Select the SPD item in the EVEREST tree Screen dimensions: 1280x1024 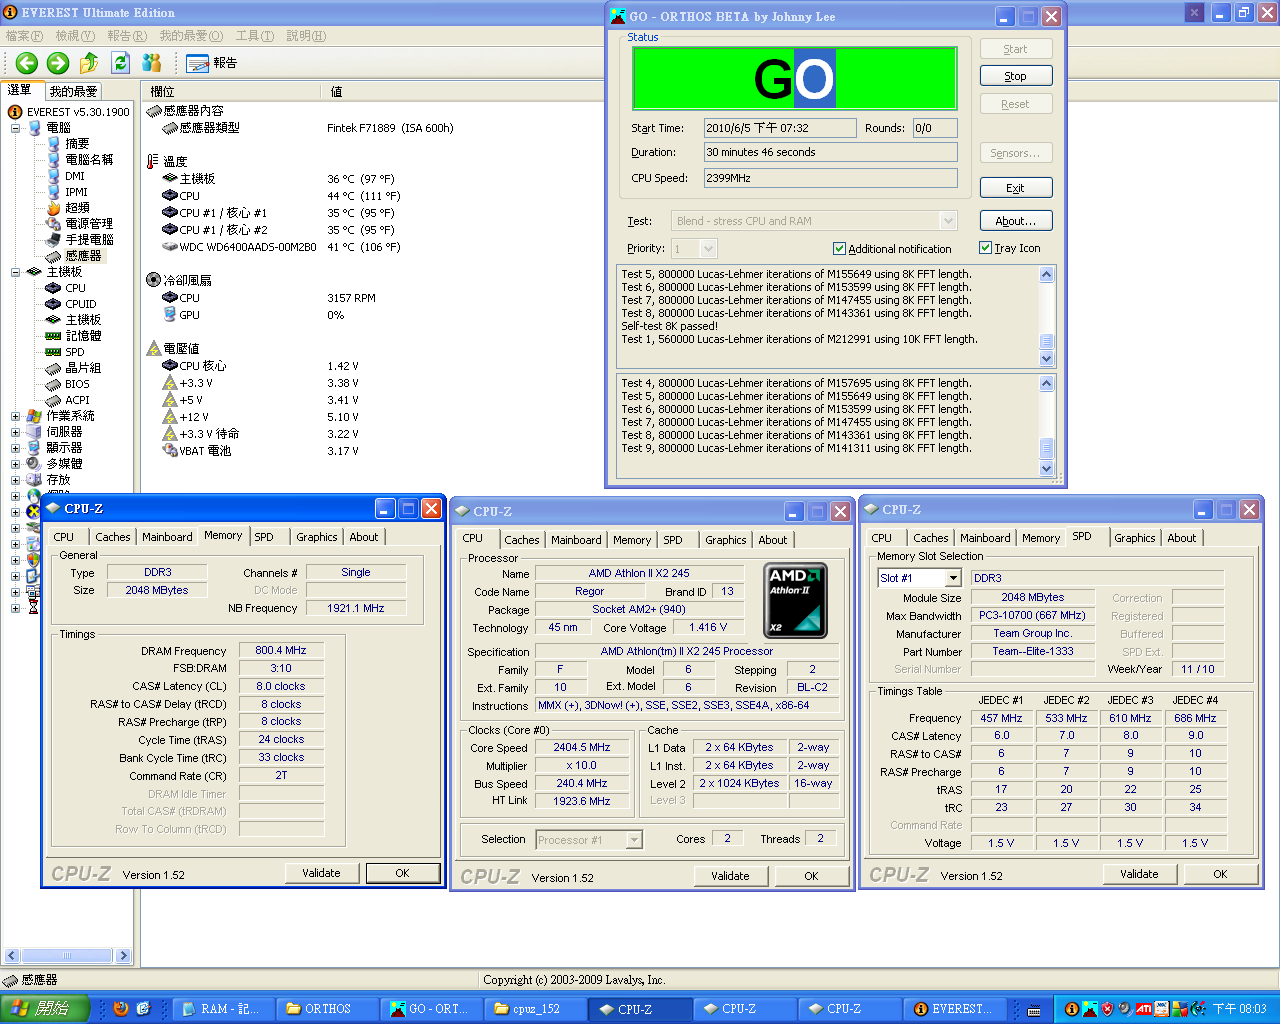(74, 352)
